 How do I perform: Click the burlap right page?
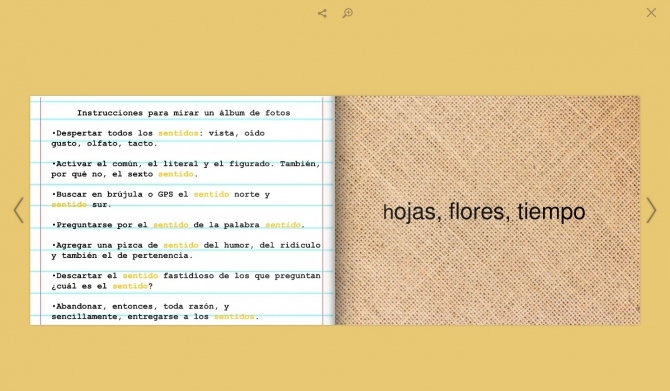pyautogui.click(x=488, y=210)
